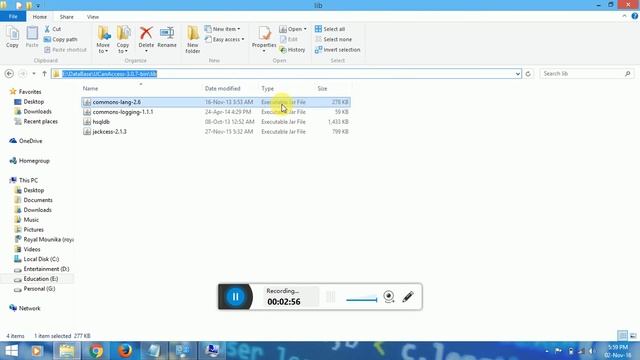
Task: Show file History
Action: point(292,50)
